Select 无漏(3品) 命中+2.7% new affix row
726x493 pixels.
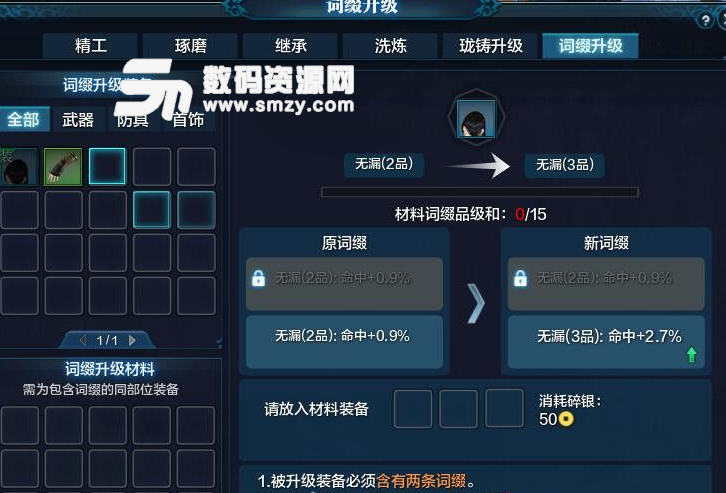coord(606,342)
